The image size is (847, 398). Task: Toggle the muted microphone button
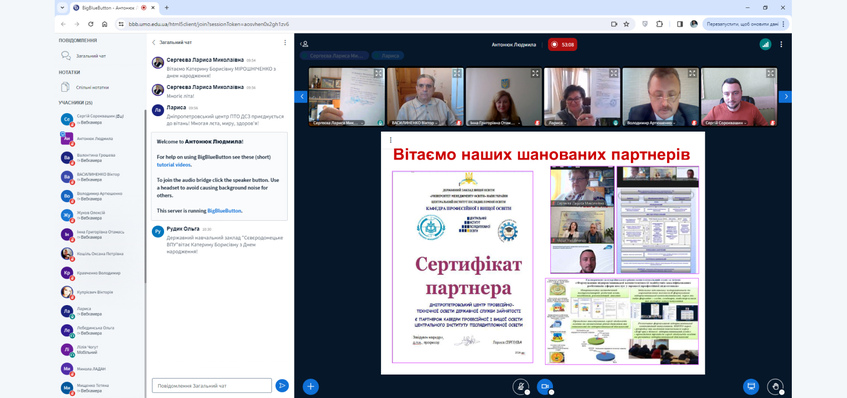coord(520,386)
